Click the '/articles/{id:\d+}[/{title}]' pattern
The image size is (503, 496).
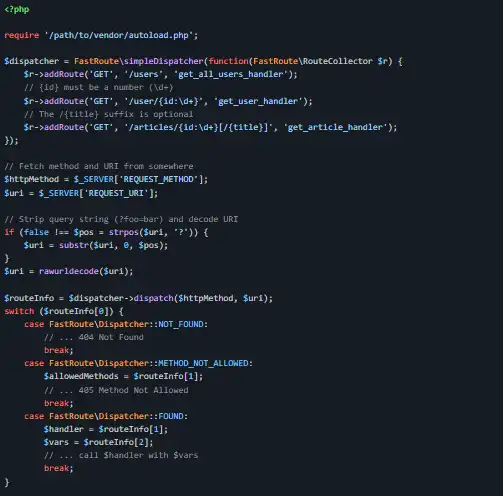[198, 127]
